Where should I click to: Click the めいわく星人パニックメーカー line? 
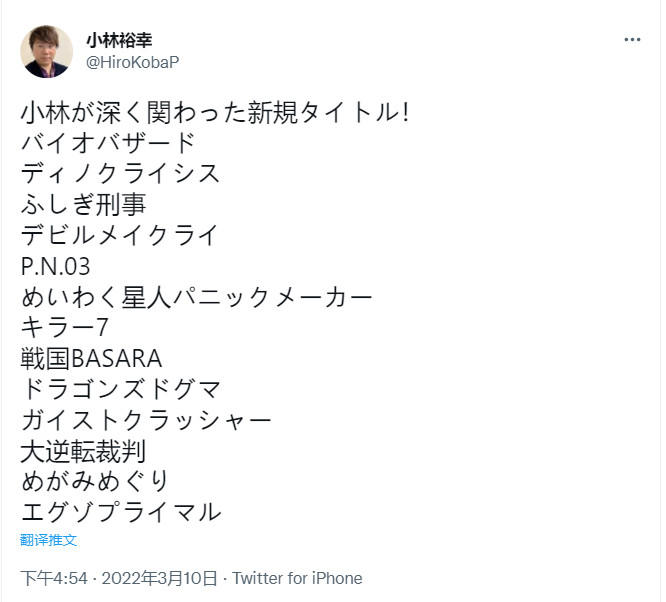[x=196, y=297]
